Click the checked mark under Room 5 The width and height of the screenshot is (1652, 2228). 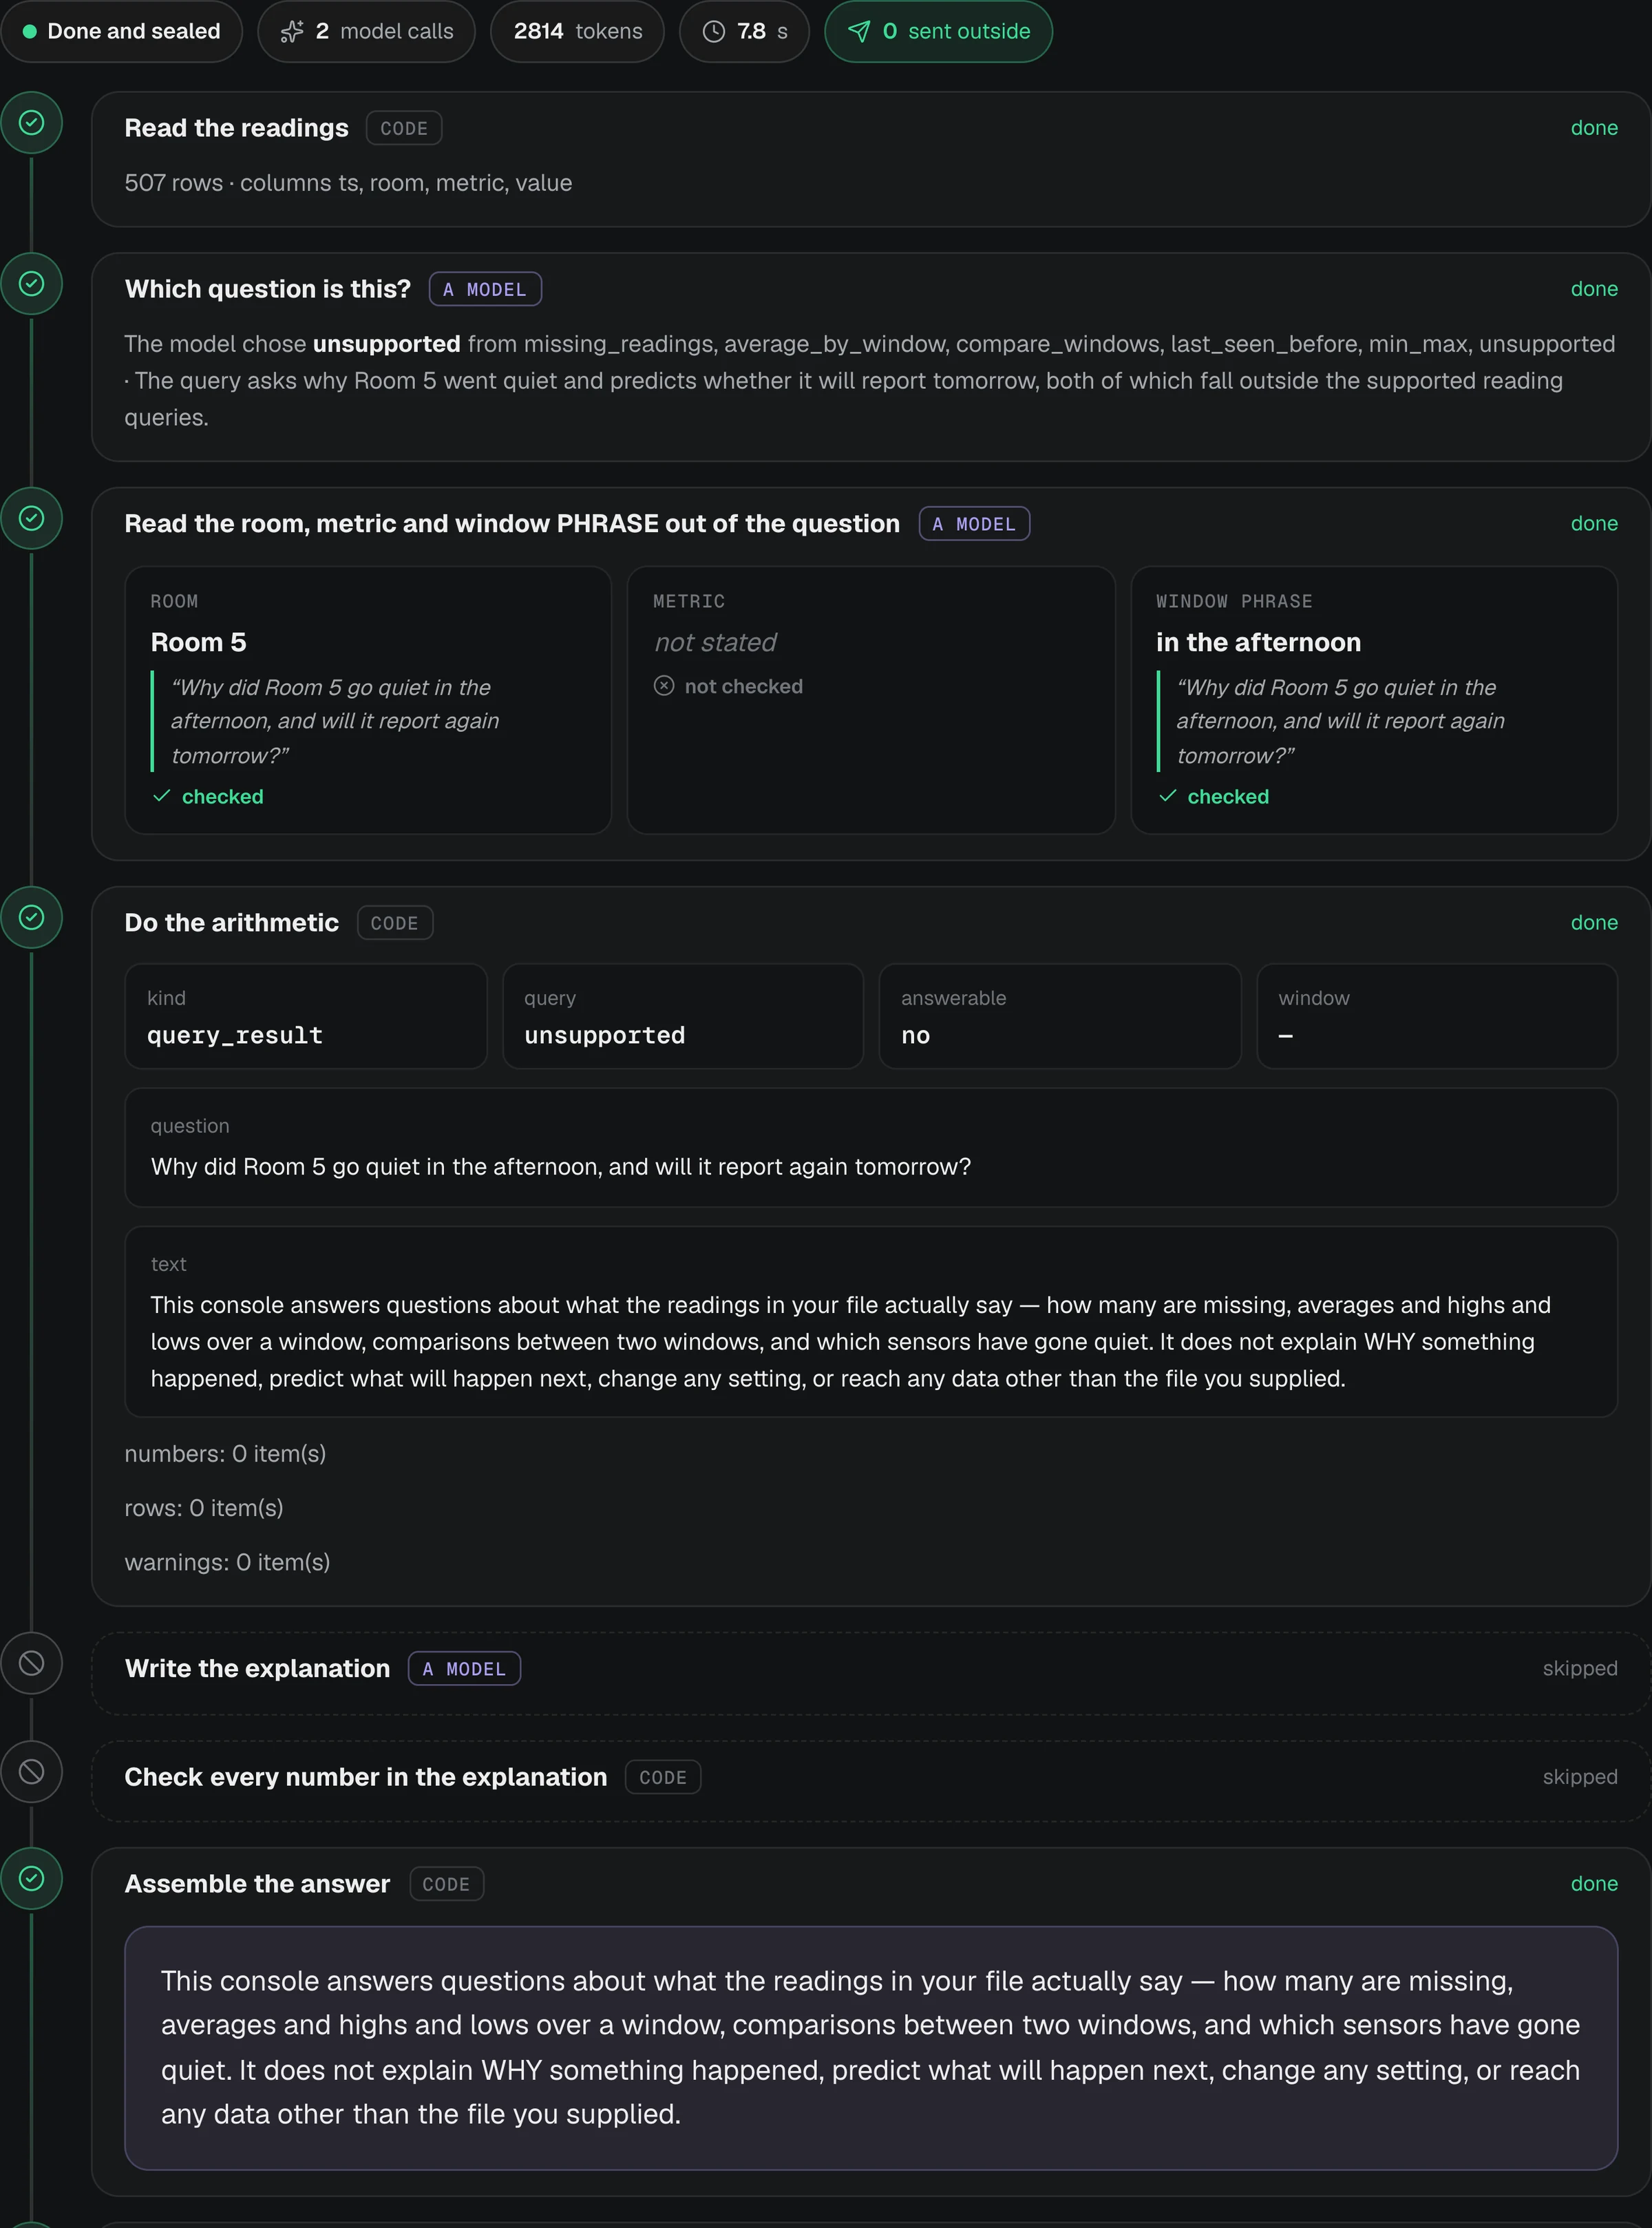pos(162,796)
